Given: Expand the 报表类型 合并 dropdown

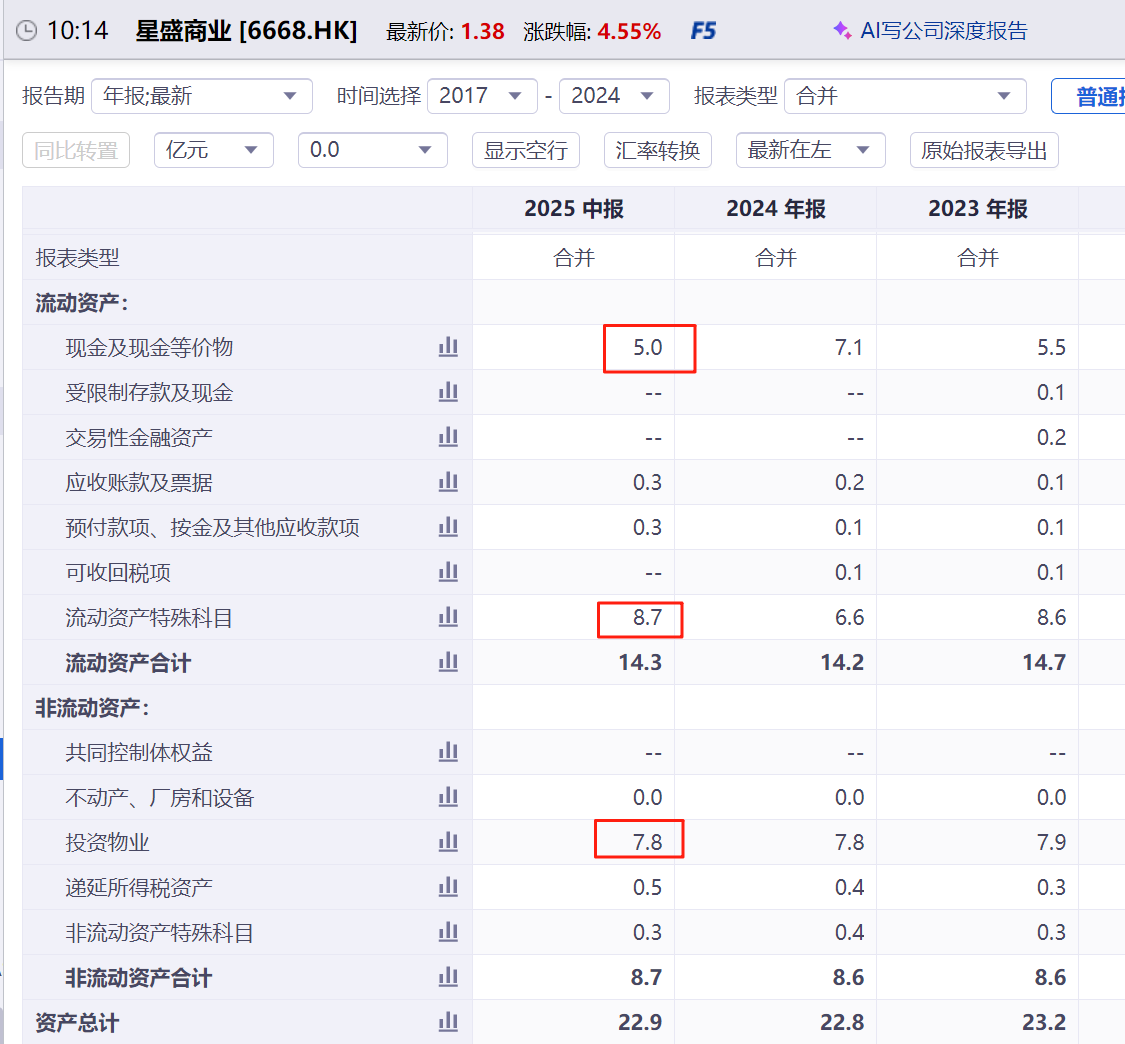Looking at the screenshot, I should [x=905, y=96].
